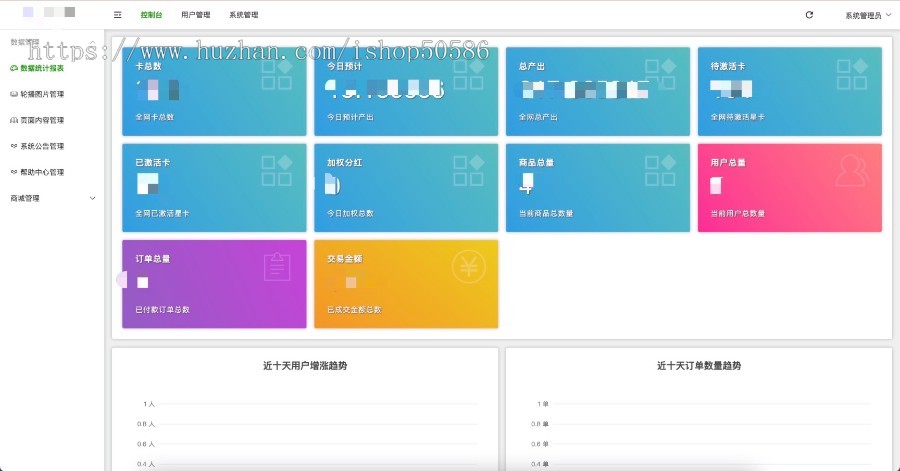Click the squares icon on 加权分红 card
This screenshot has width=900, height=471.
tap(469, 170)
